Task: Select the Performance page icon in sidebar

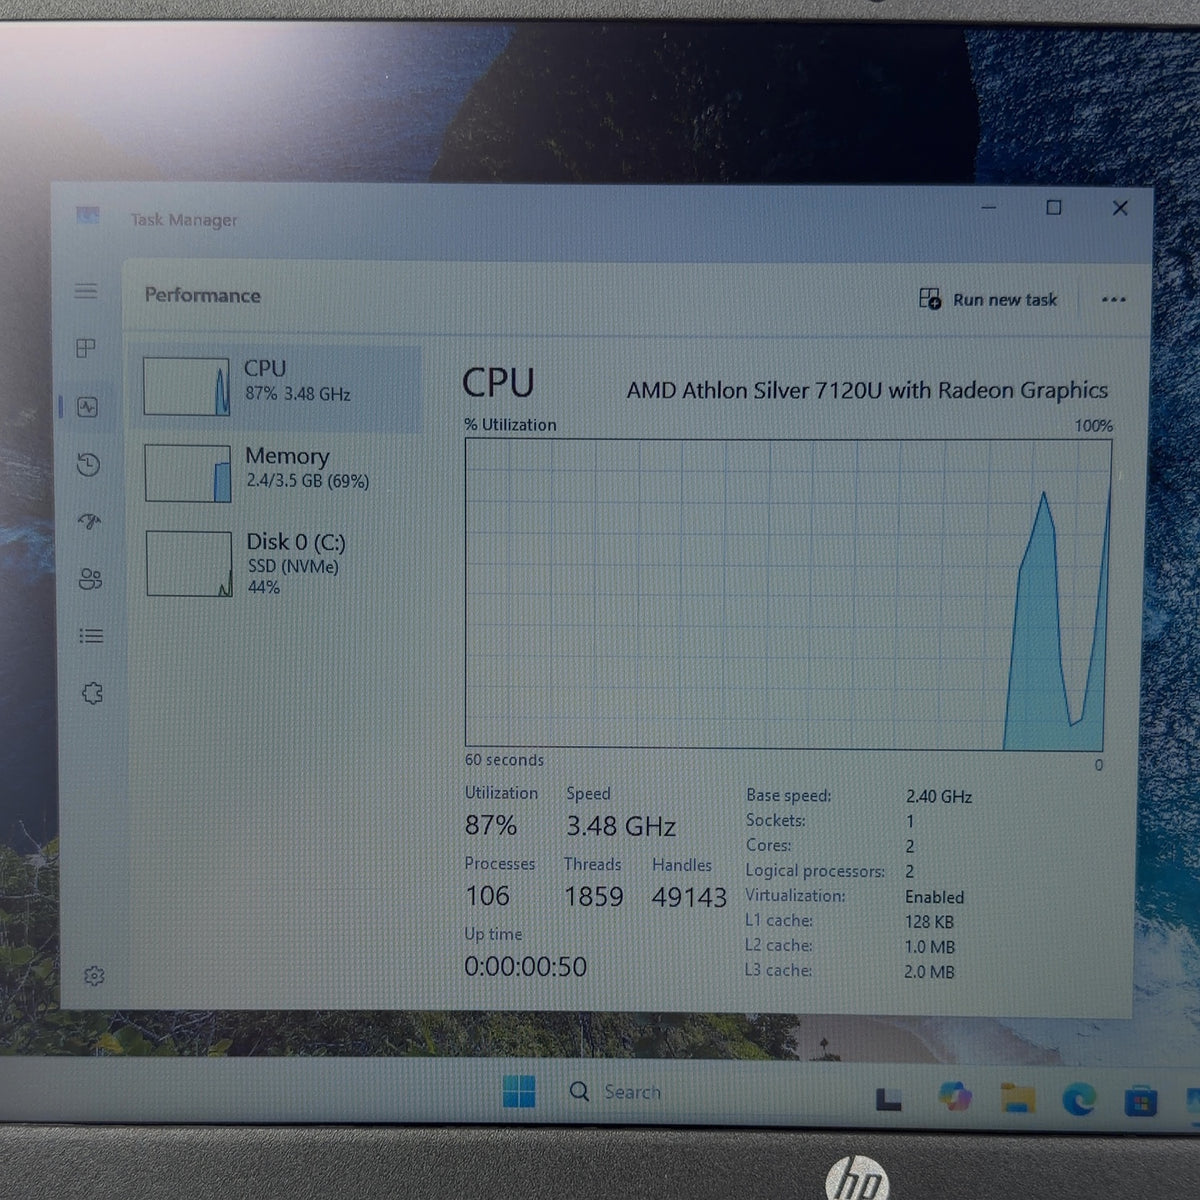Action: coord(88,406)
